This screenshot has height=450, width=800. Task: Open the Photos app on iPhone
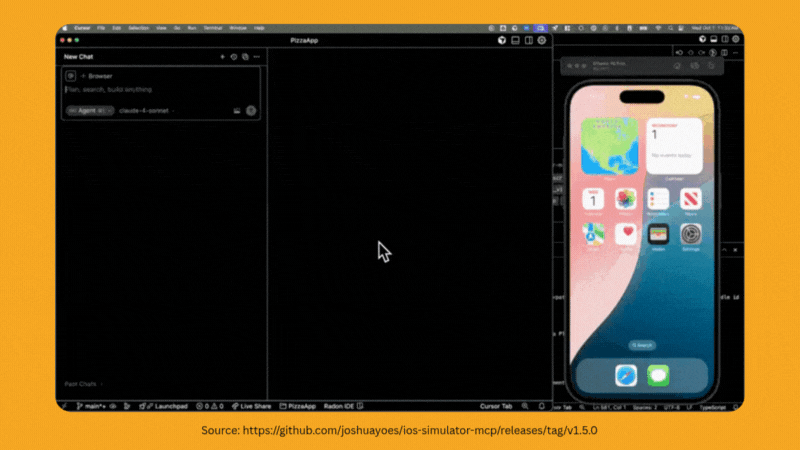coord(626,199)
